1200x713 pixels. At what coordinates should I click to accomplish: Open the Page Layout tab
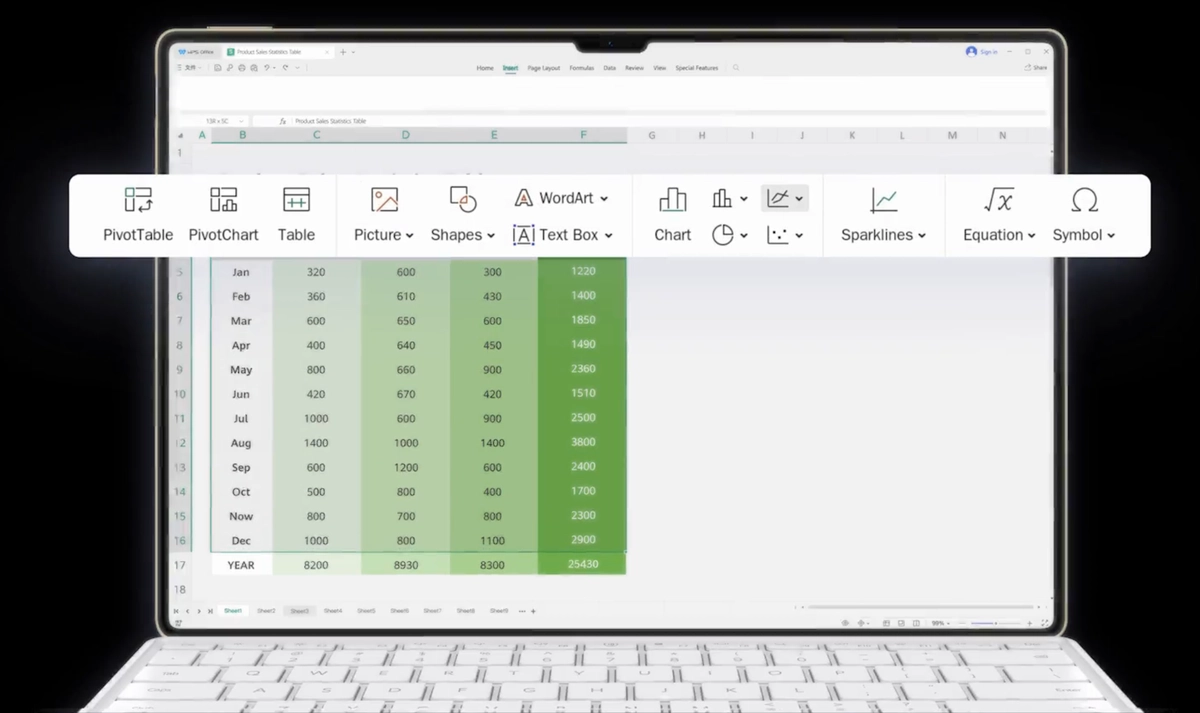coord(544,68)
